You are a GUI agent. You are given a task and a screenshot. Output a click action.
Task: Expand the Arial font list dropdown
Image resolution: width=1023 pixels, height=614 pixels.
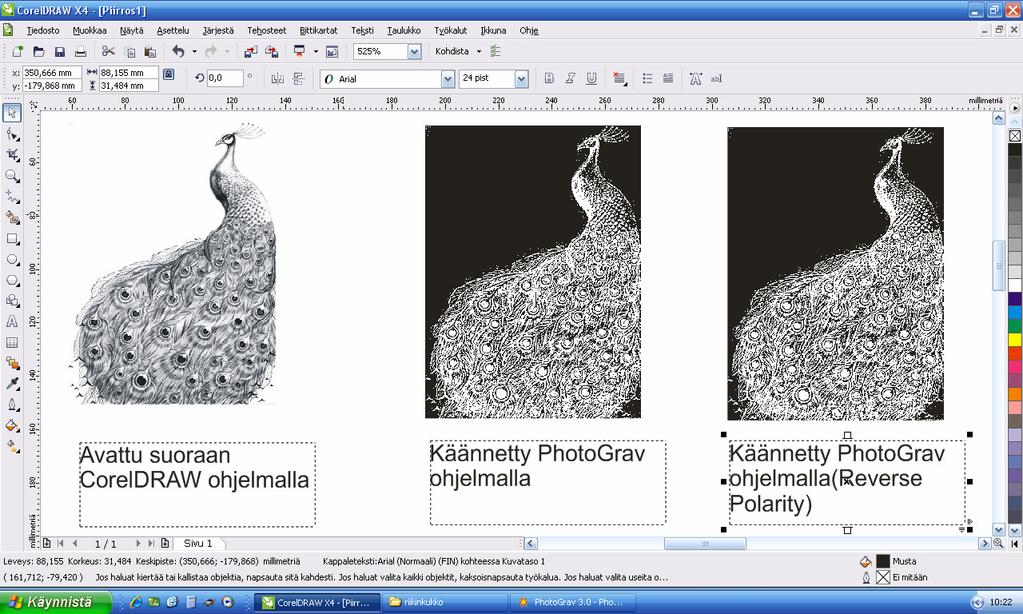448,79
